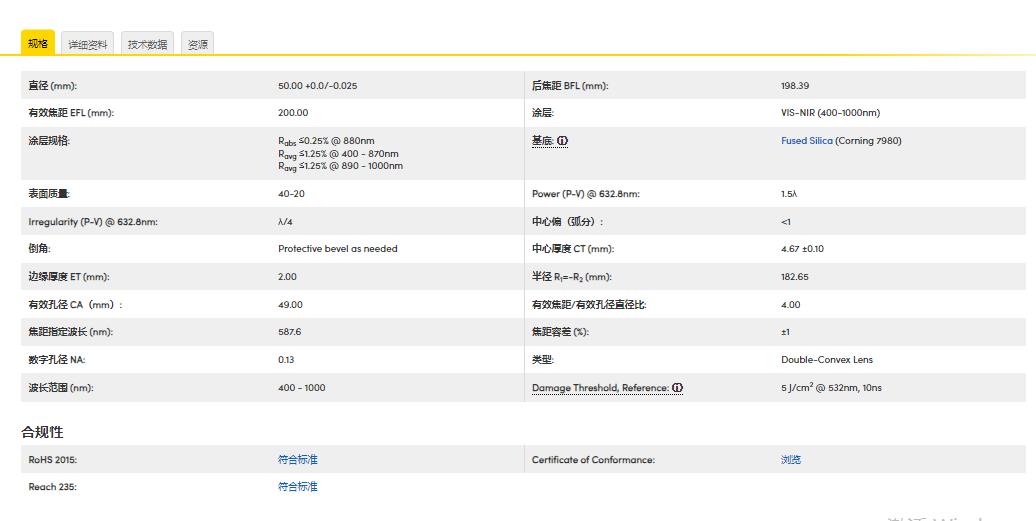Image resolution: width=1036 pixels, height=521 pixels.
Task: Click the info icon beside Damage Threshold, Reference
Action: click(x=677, y=388)
